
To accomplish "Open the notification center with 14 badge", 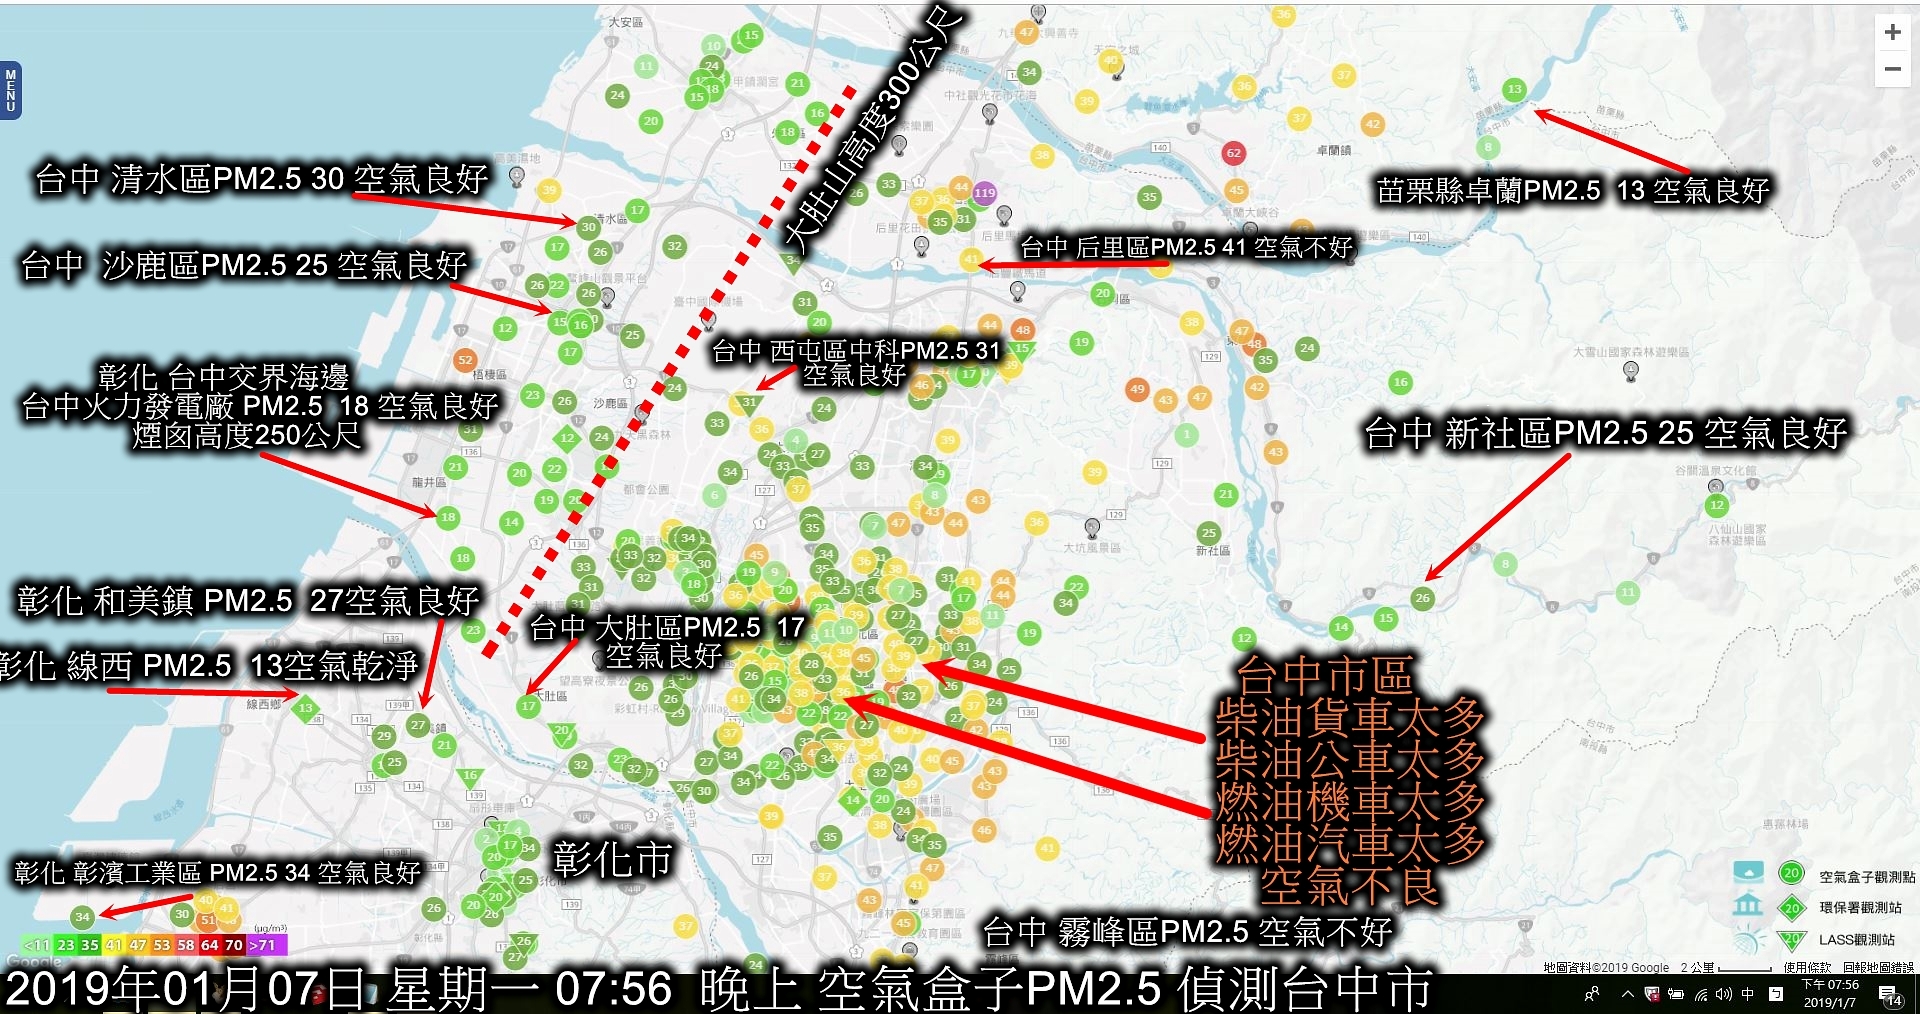I will click(x=1891, y=995).
